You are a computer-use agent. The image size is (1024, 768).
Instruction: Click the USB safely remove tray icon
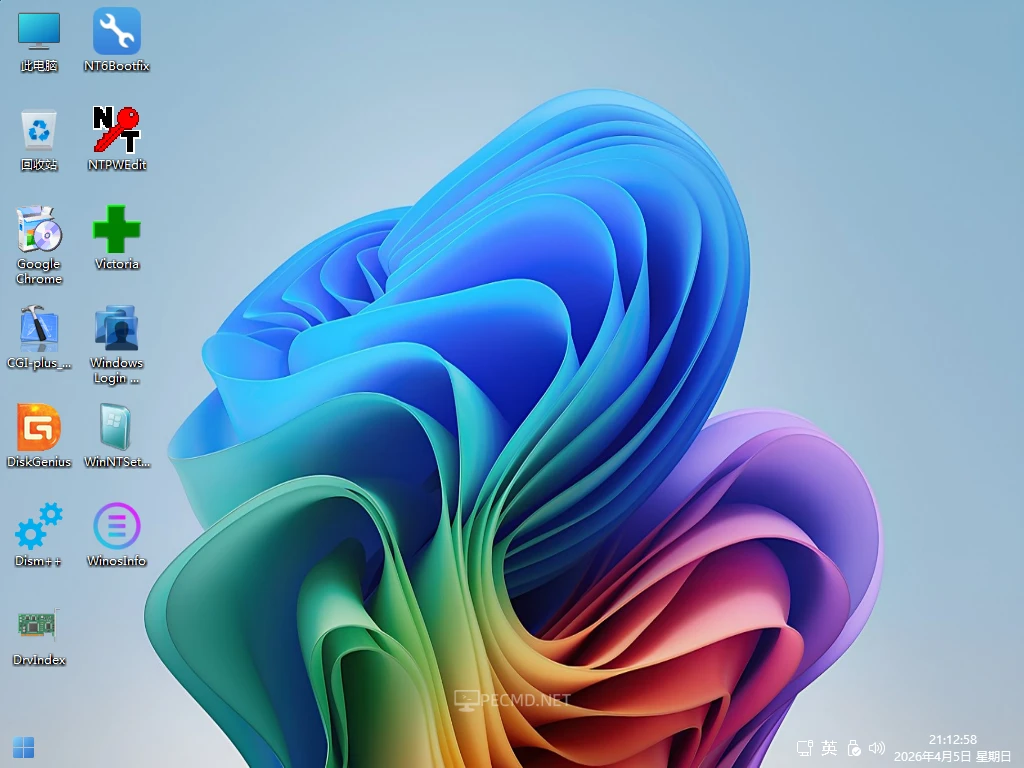coord(854,748)
